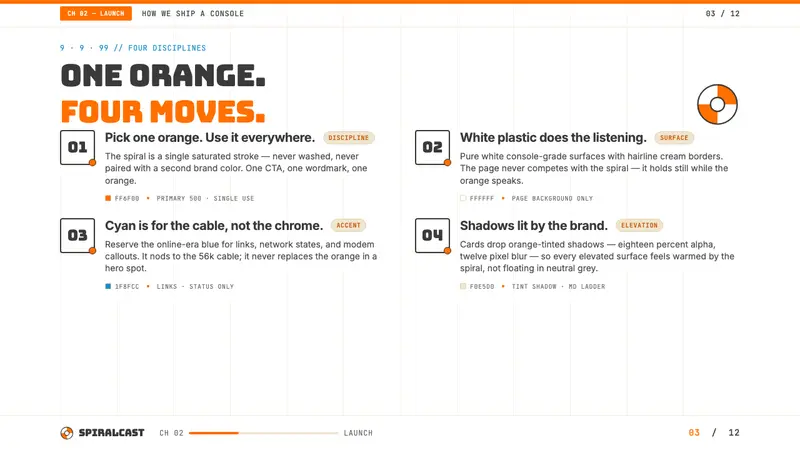Viewport: 800px width, 450px height.
Task: Select the 03 number box
Action: click(78, 235)
